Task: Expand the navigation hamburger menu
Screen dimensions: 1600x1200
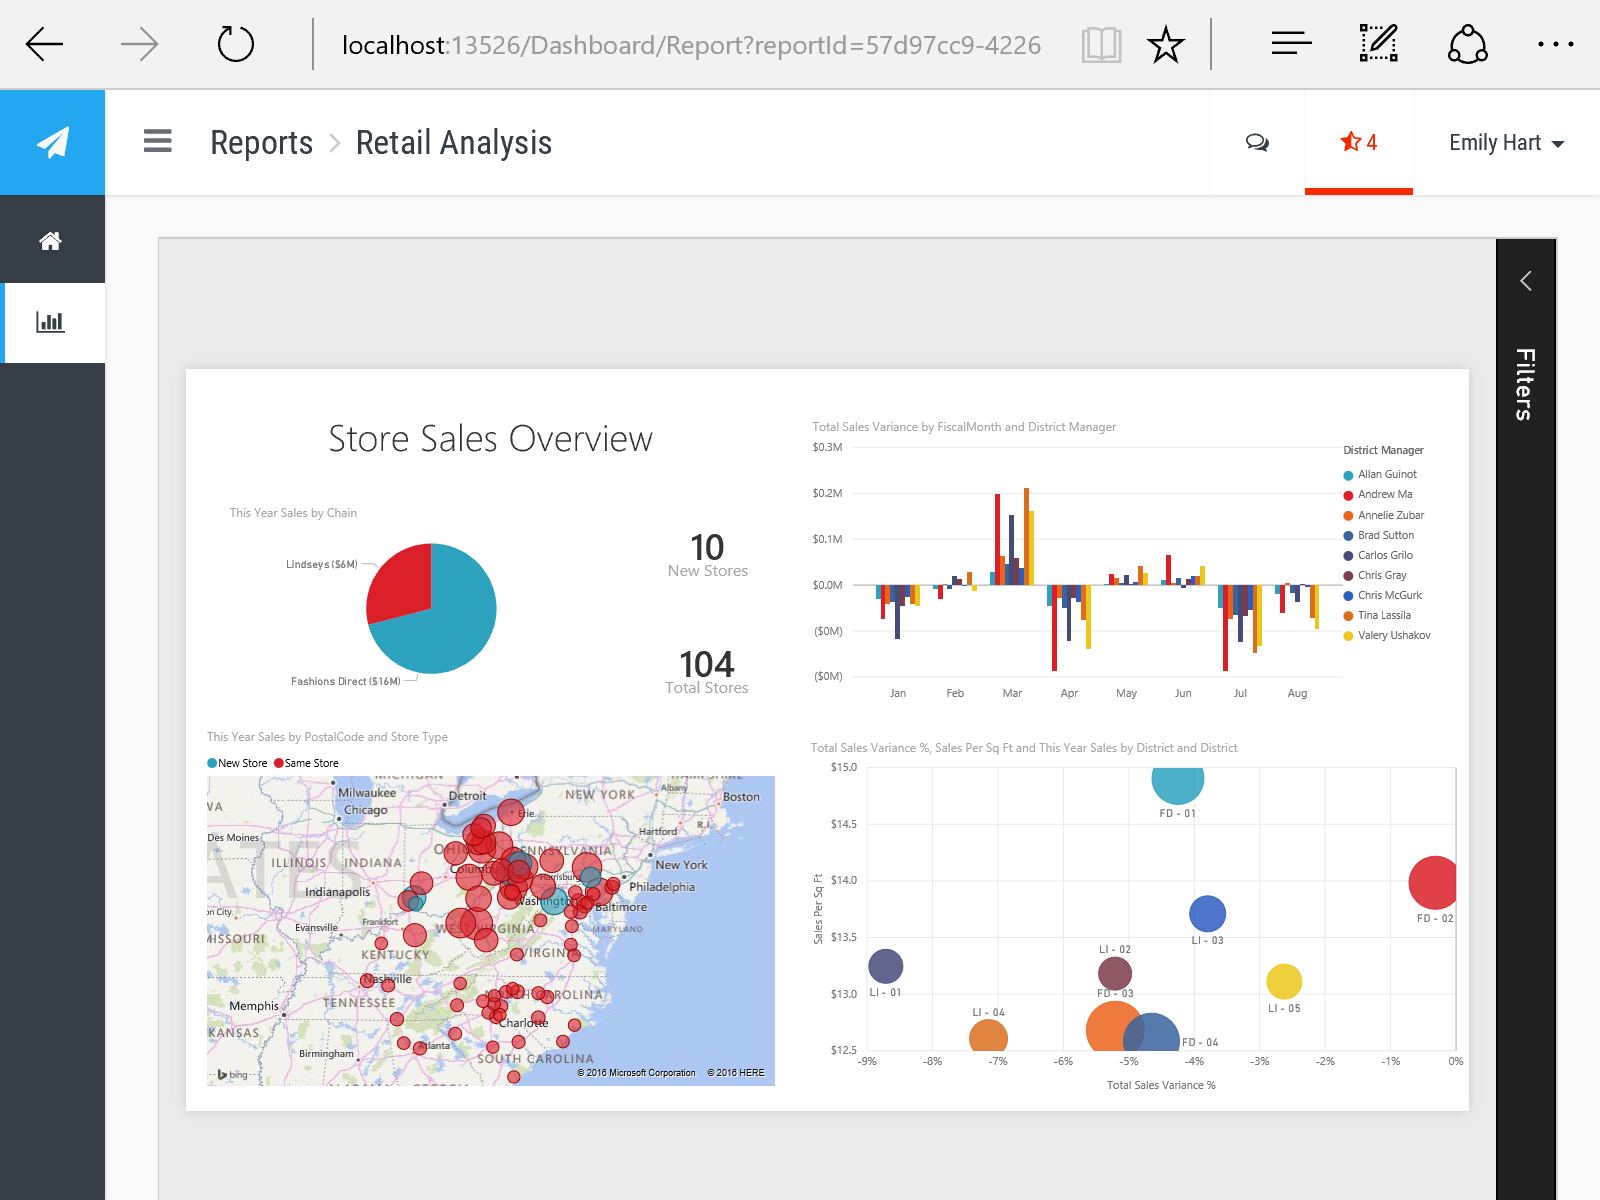Action: (x=157, y=142)
